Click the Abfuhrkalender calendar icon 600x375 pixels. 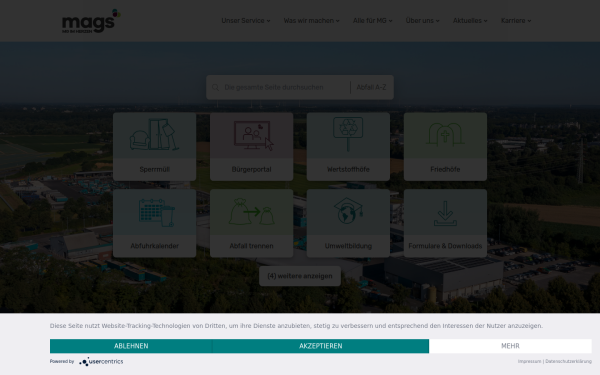pyautogui.click(x=157, y=212)
